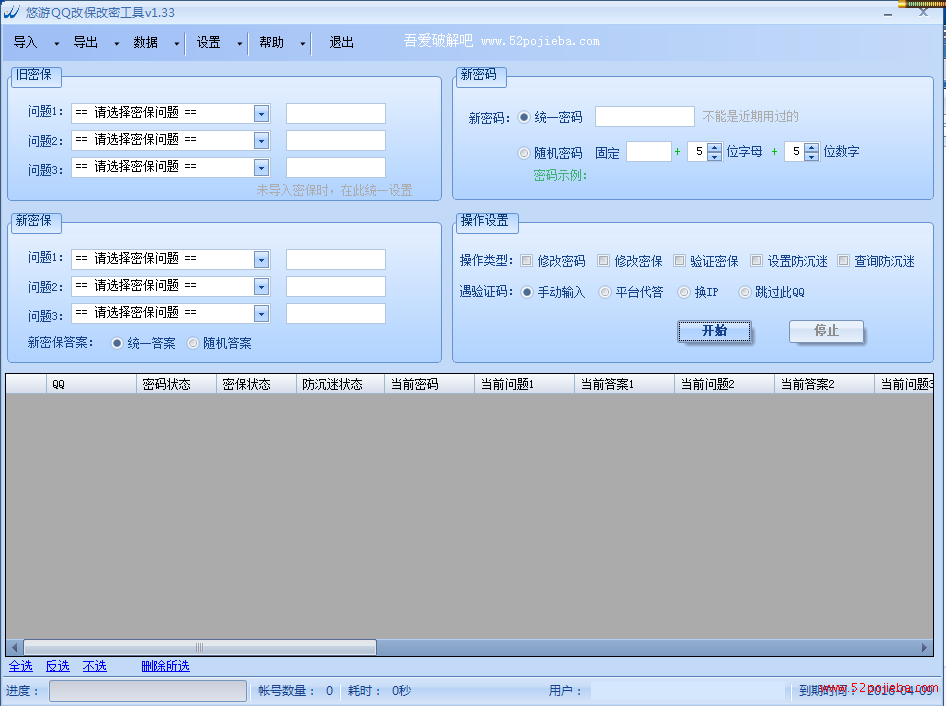Click the 不选 link
The width and height of the screenshot is (946, 706).
pyautogui.click(x=95, y=666)
